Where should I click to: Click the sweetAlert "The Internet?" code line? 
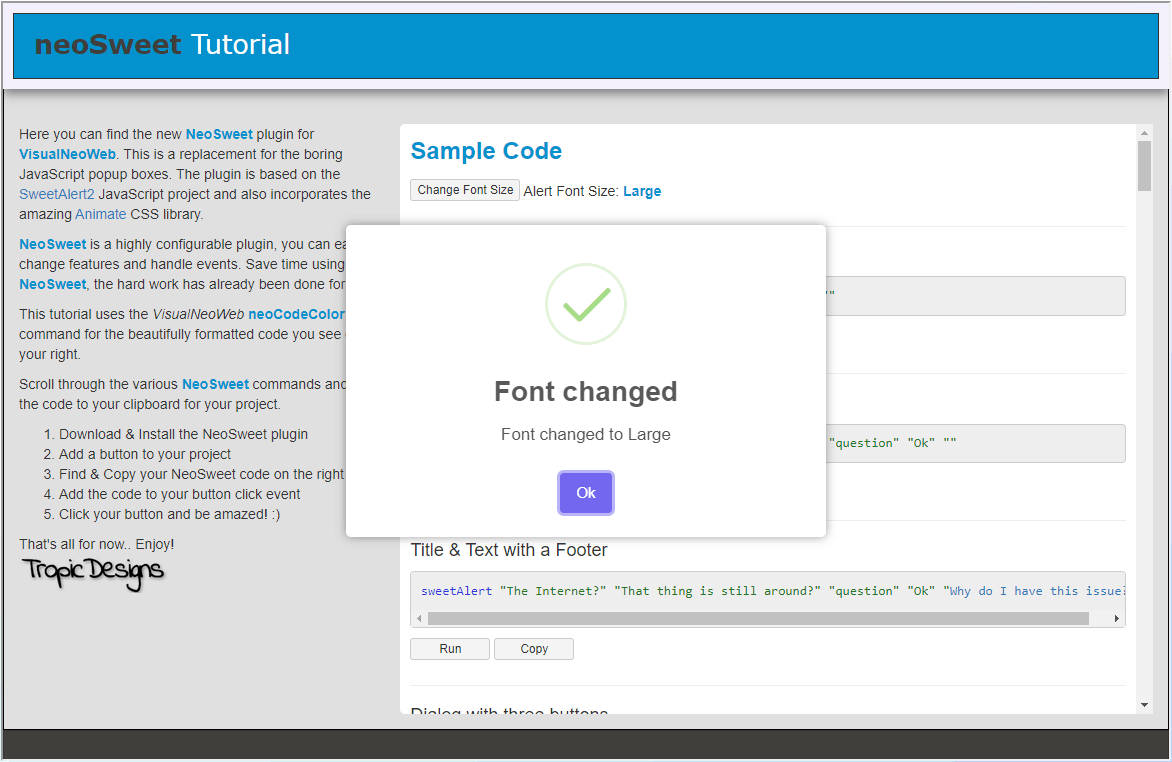(x=772, y=591)
